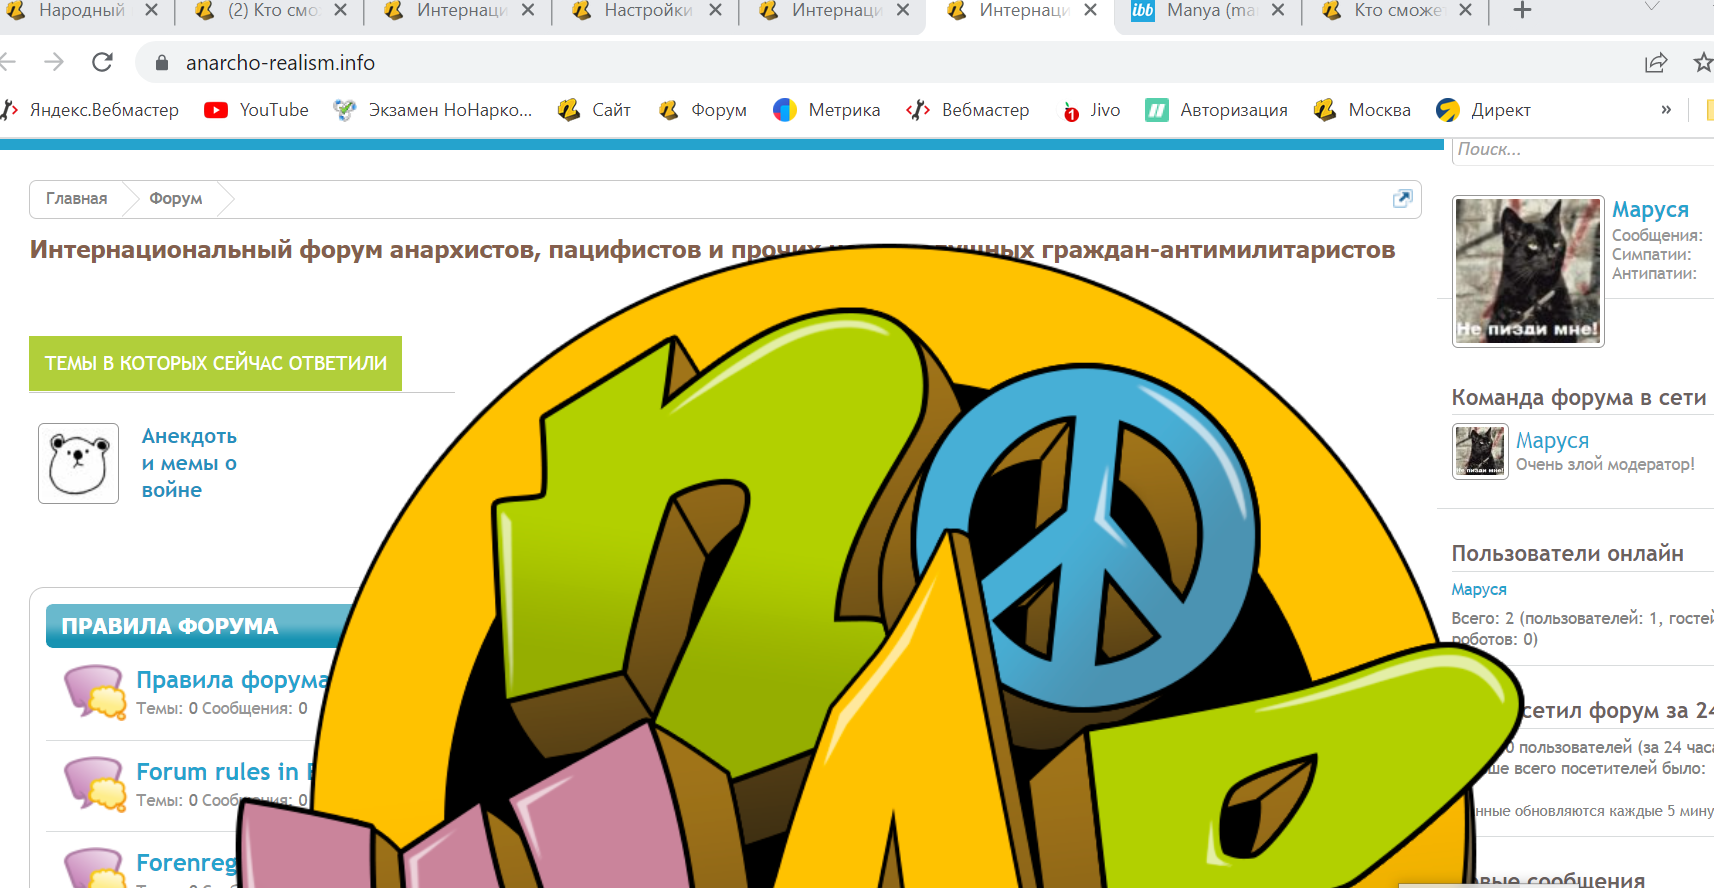Screen dimensions: 1714x888
Task: Click the share page icon
Action: point(1656,62)
